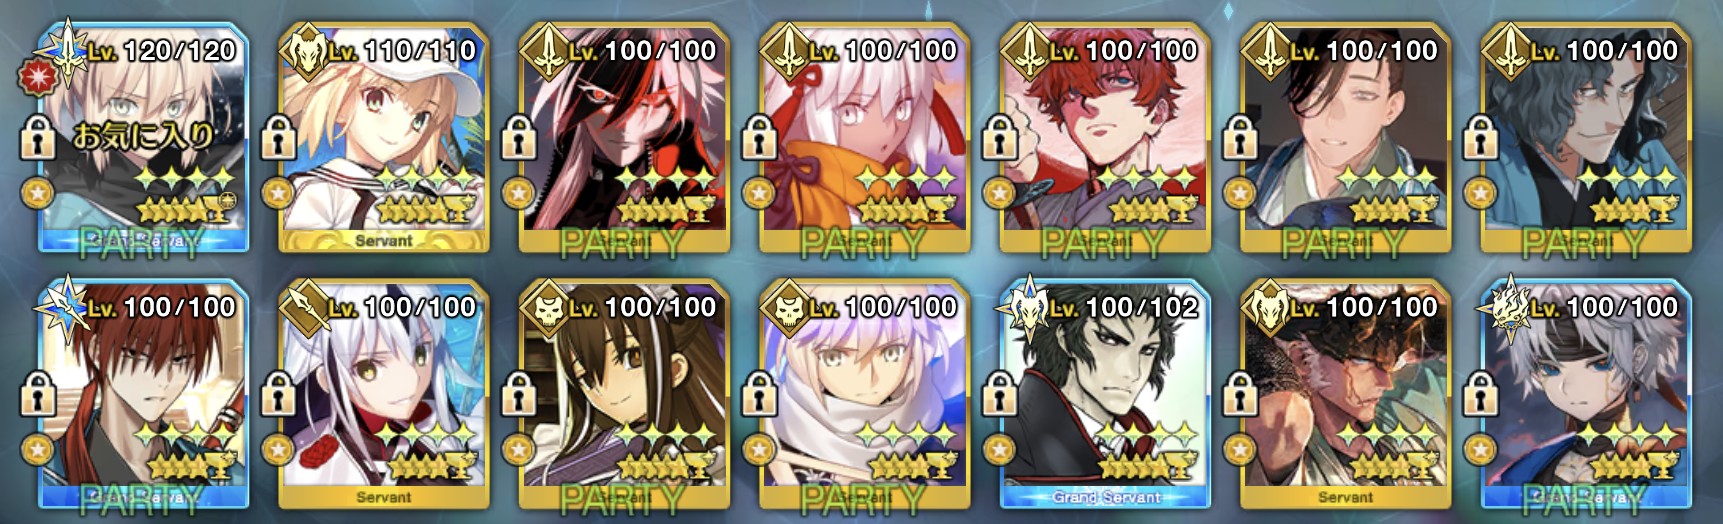Select the red-haired masked servant card
The width and height of the screenshot is (1723, 524).
coord(1105,138)
